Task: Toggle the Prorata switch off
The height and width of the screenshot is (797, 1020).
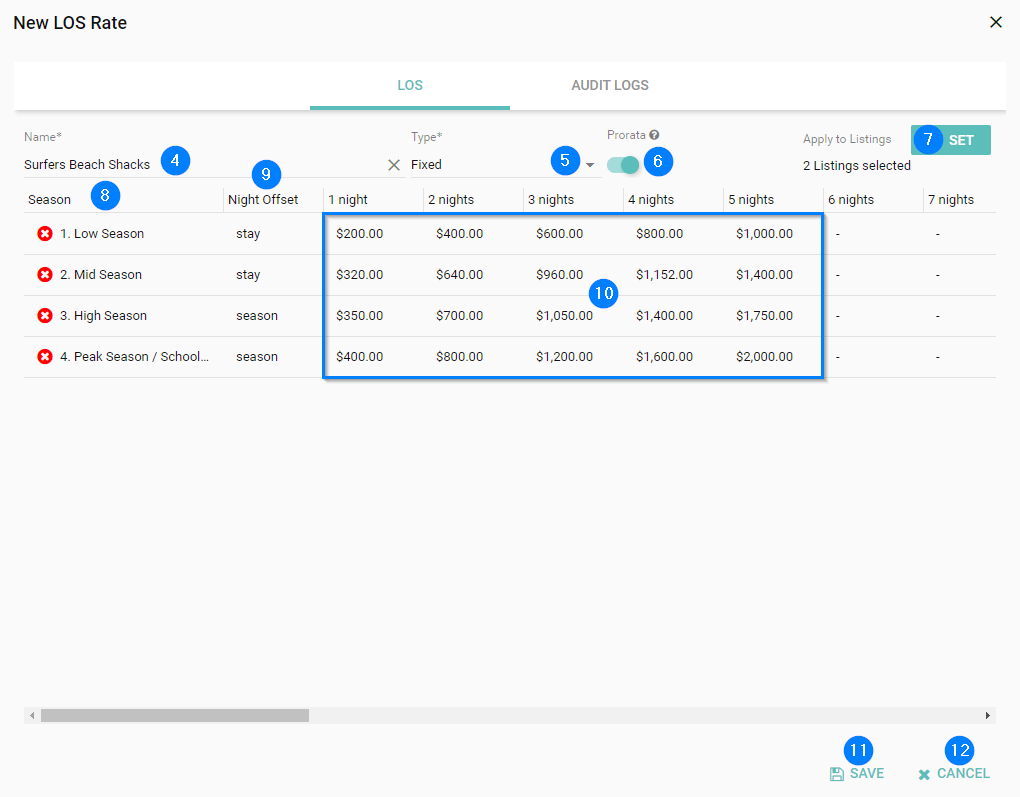Action: click(x=623, y=164)
